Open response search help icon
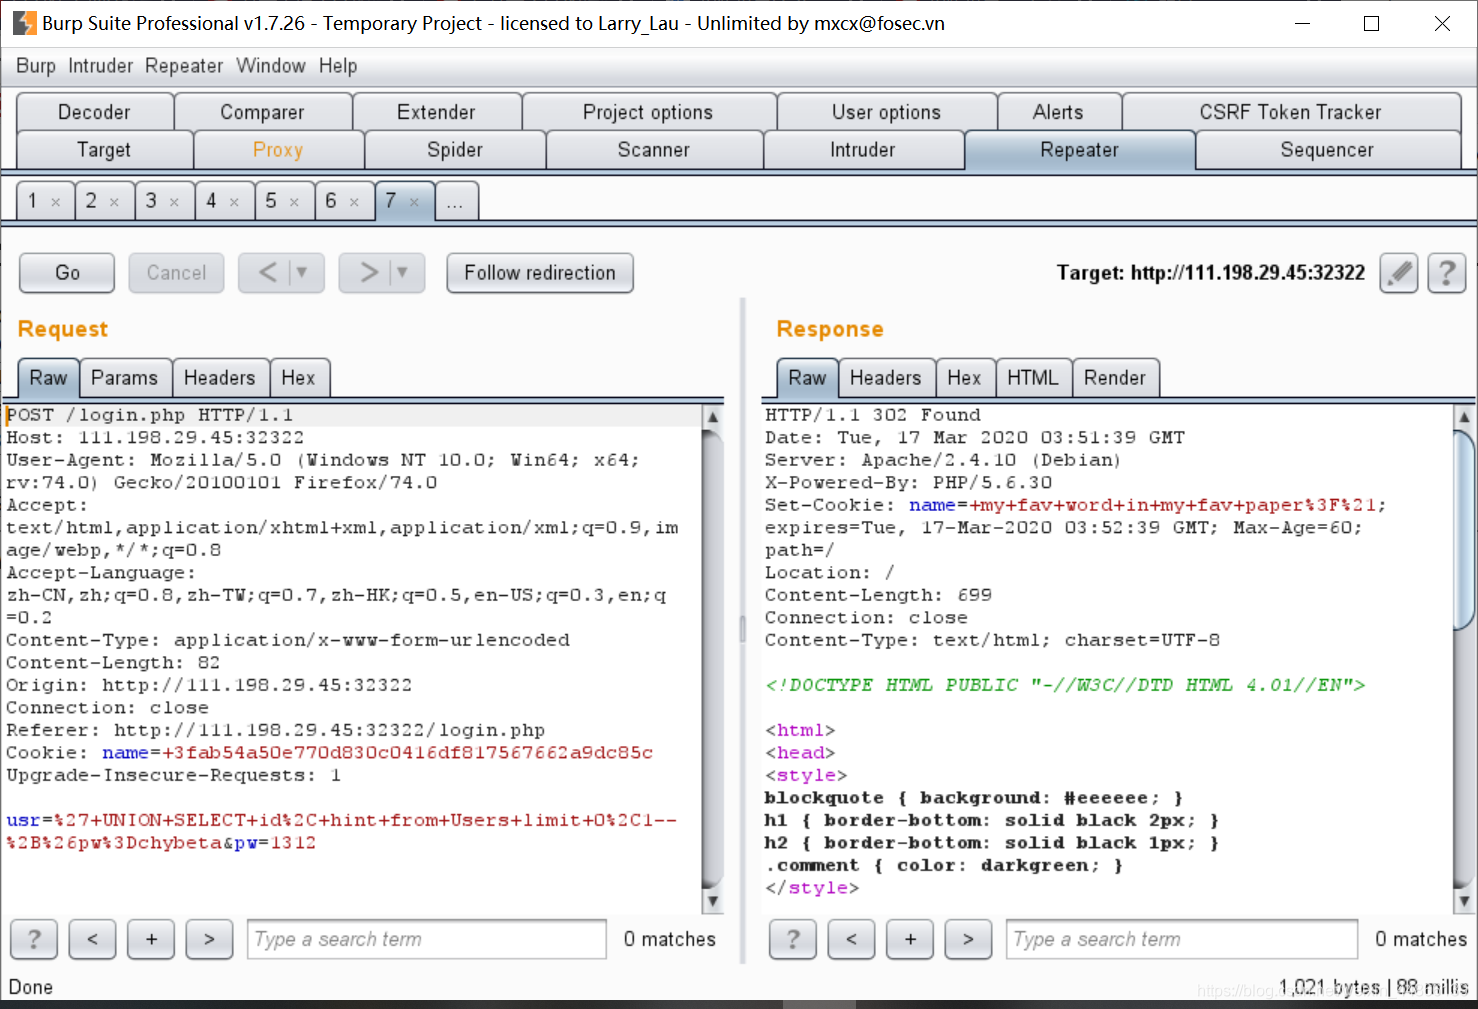Screen dimensions: 1478x1009 coord(793,939)
